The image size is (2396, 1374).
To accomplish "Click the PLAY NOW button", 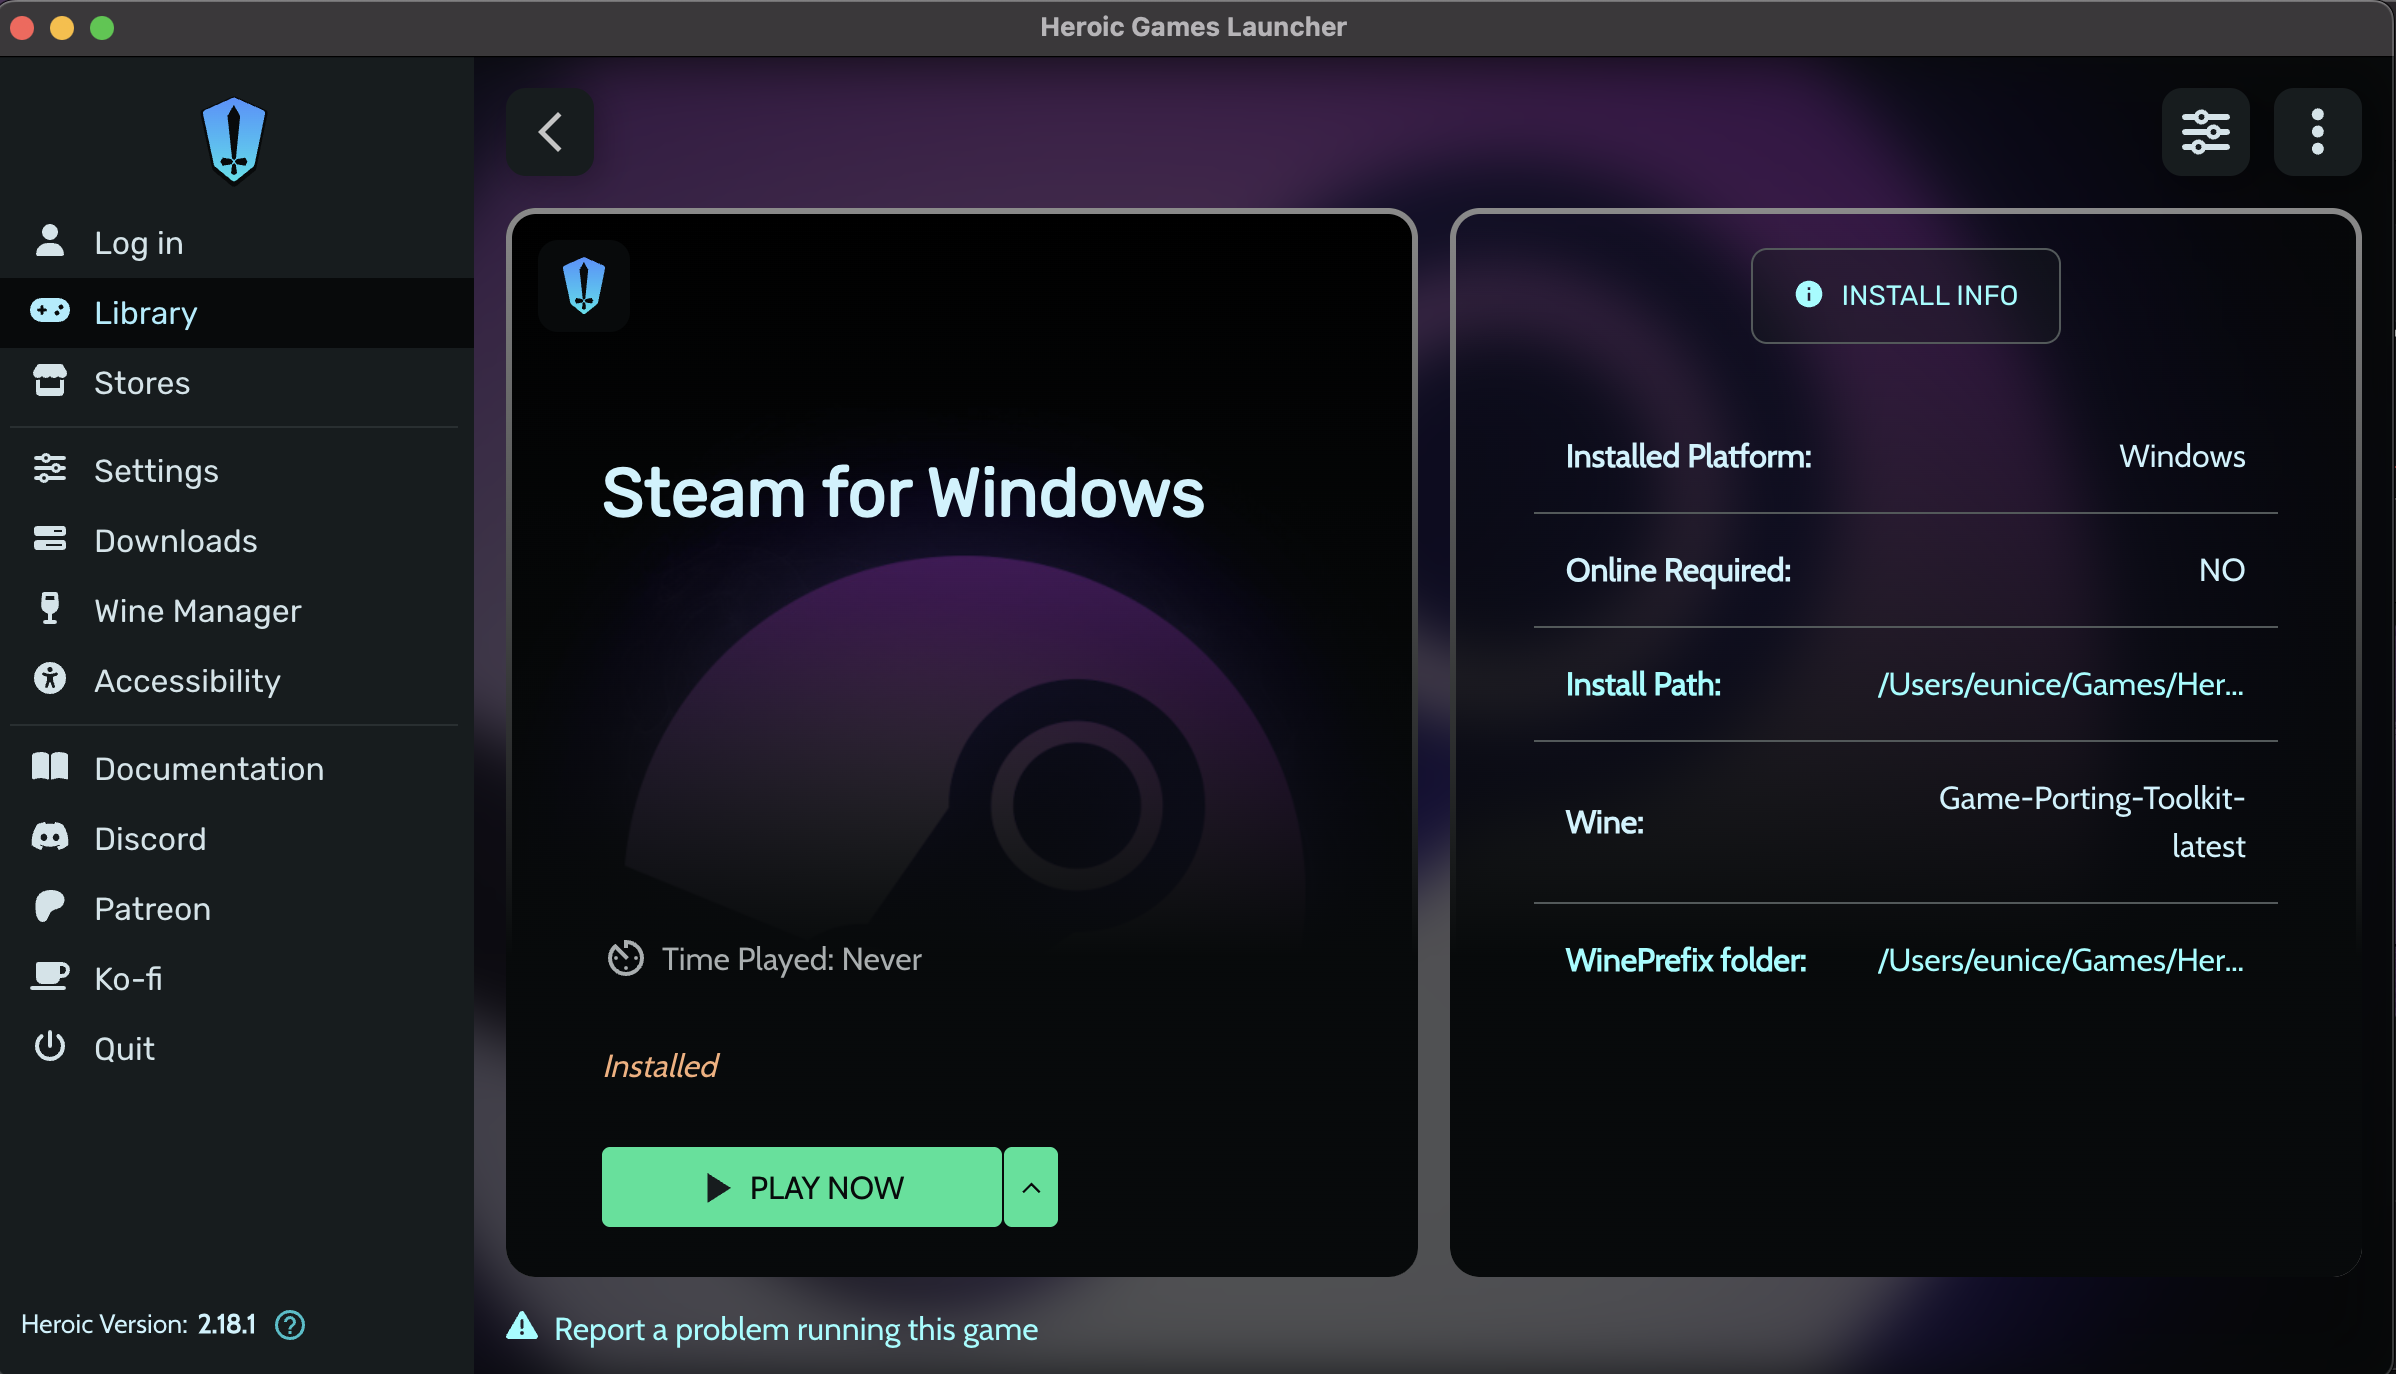I will (801, 1187).
